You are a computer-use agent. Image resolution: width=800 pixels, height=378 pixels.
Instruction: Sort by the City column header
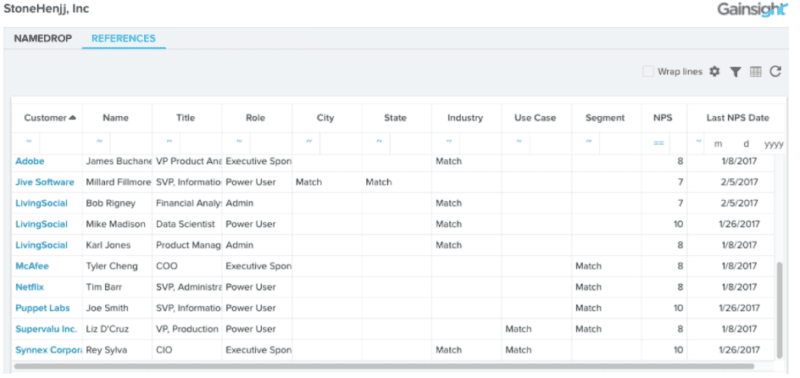pos(326,118)
